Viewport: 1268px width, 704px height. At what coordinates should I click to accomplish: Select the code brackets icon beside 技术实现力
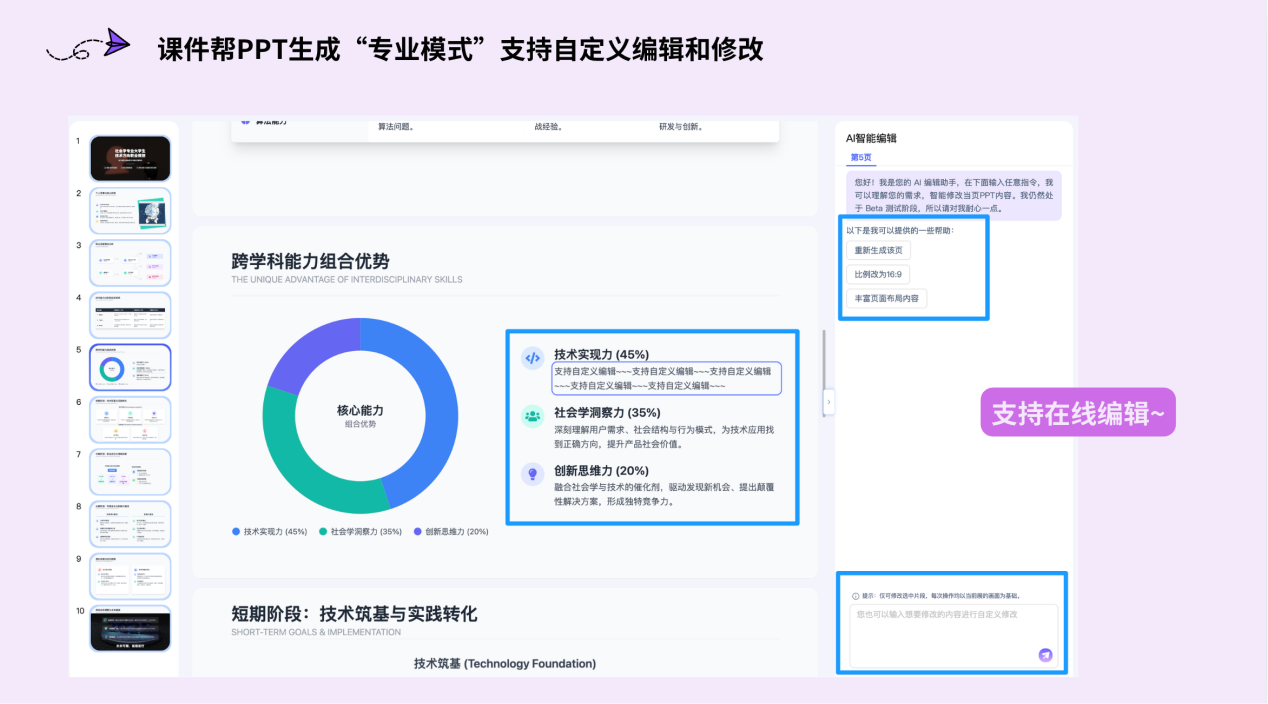(x=532, y=358)
